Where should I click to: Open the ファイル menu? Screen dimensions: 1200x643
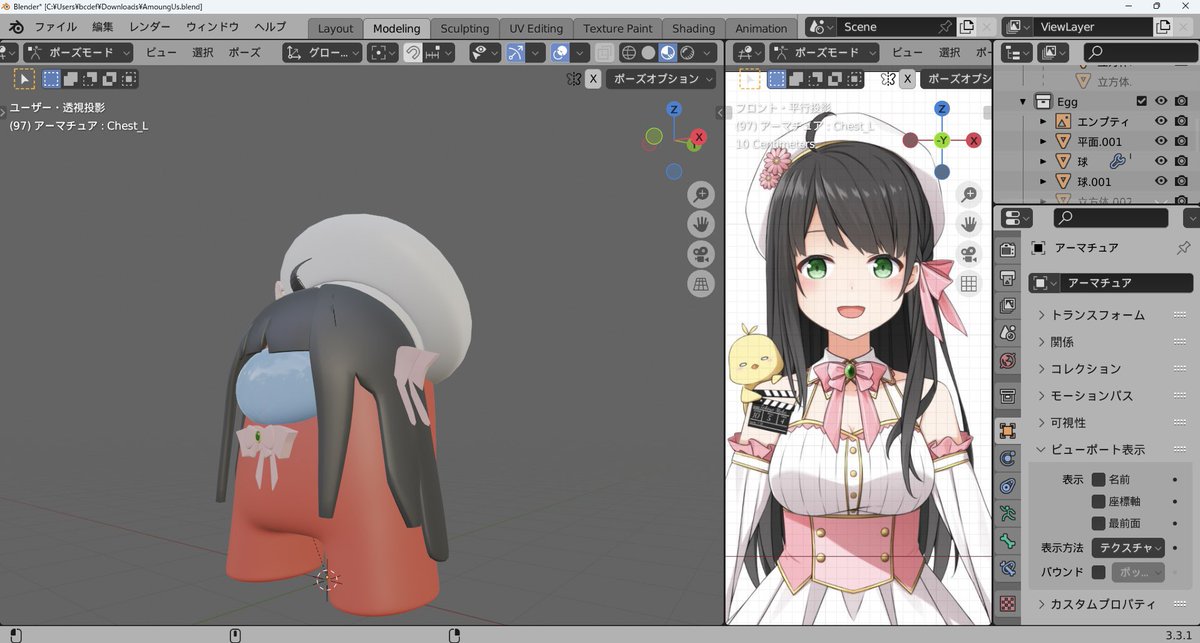tap(56, 28)
